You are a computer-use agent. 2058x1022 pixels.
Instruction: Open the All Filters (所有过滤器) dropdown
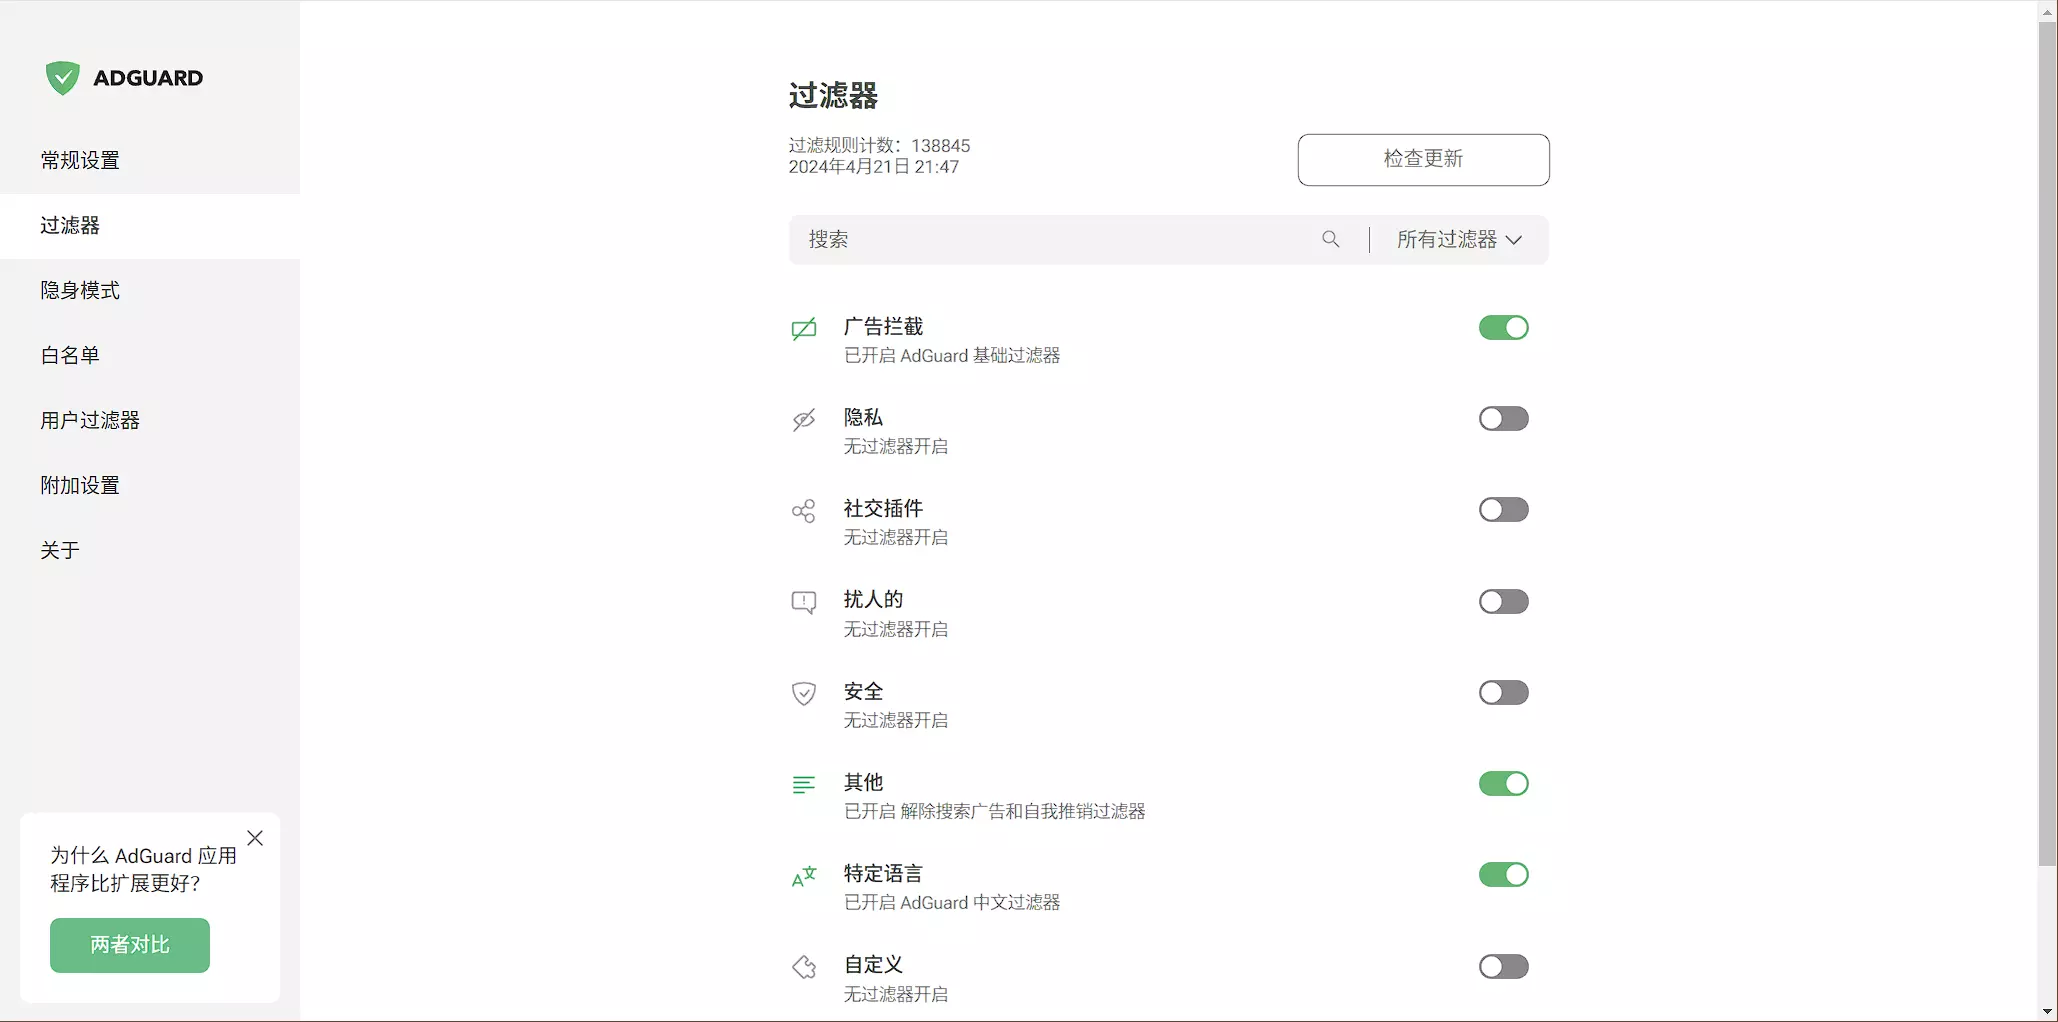1459,240
